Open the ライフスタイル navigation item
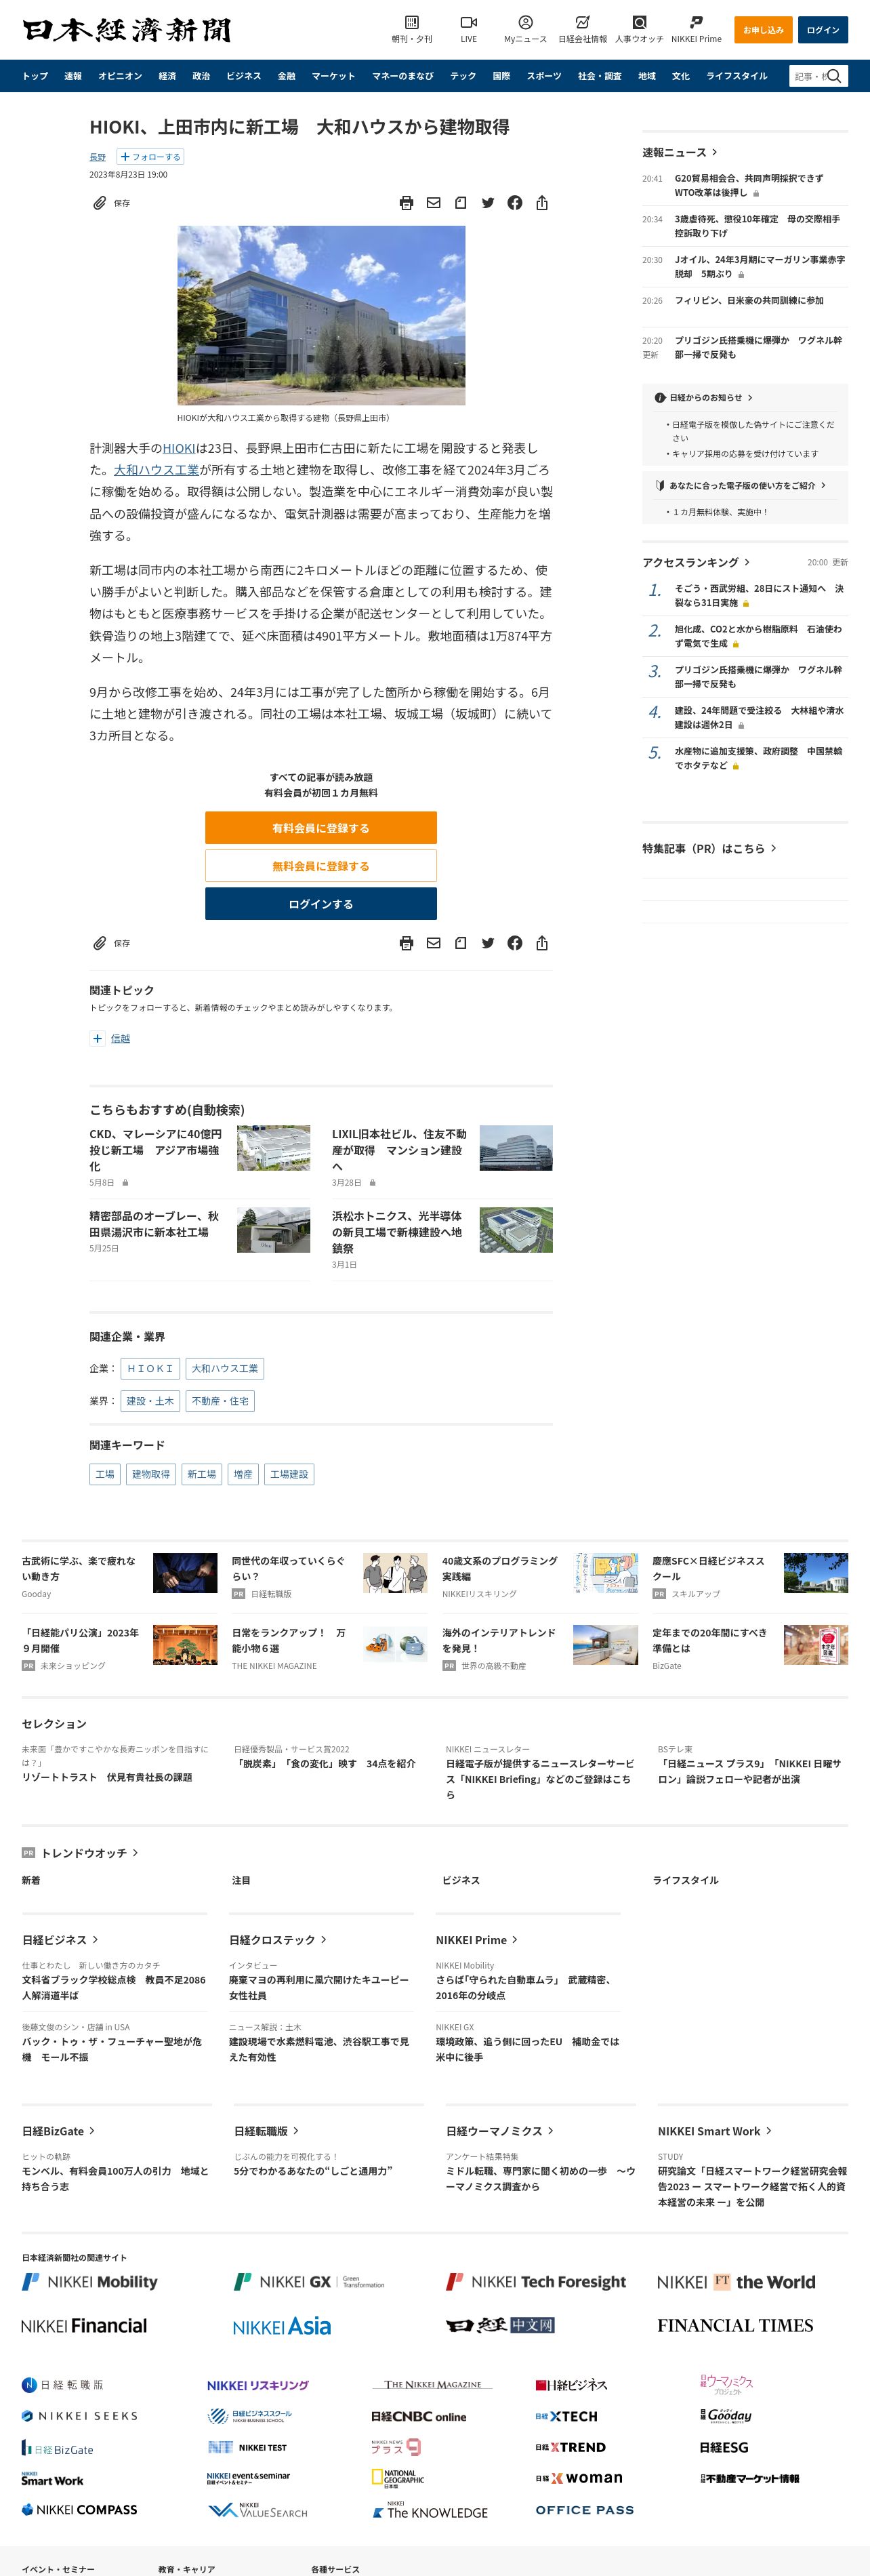Image resolution: width=870 pixels, height=2576 pixels. (x=737, y=76)
